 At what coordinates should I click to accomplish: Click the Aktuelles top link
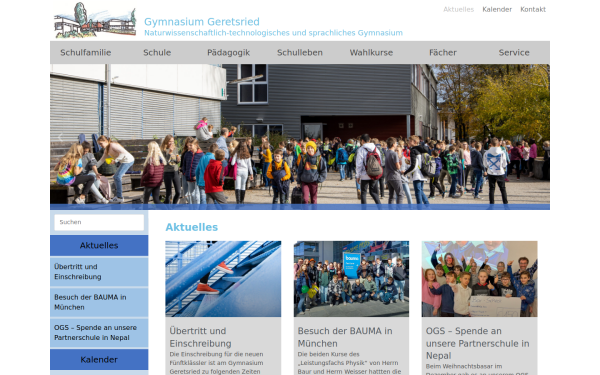pyautogui.click(x=458, y=10)
